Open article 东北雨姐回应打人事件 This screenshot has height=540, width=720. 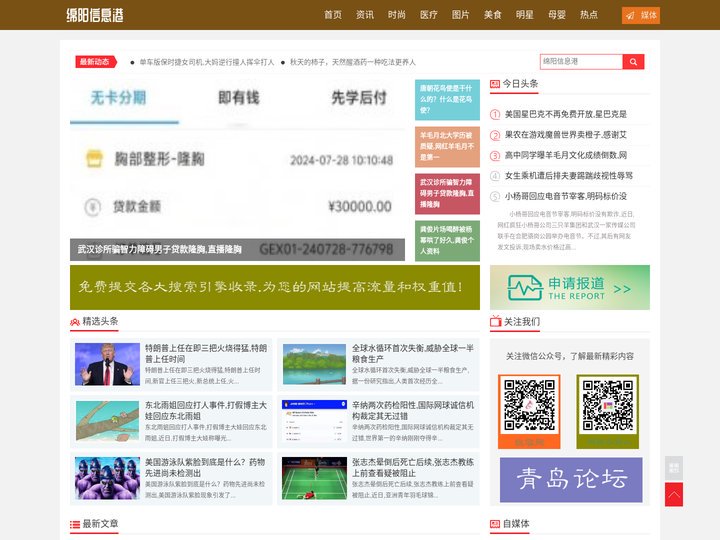click(206, 411)
